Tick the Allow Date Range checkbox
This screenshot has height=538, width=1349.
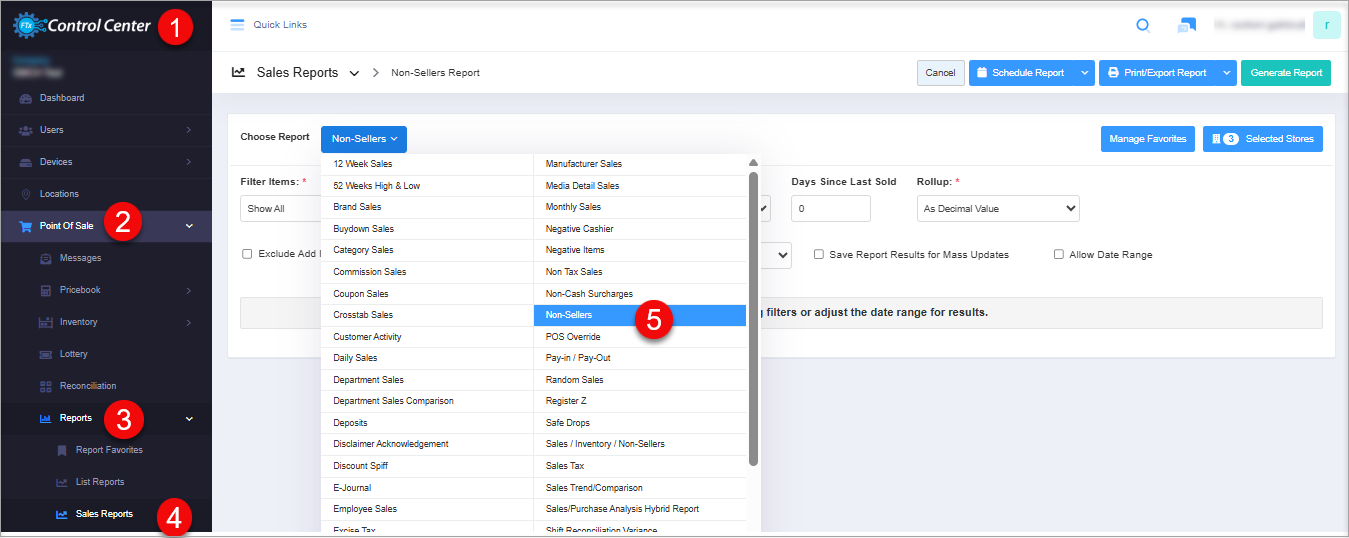click(x=1059, y=255)
